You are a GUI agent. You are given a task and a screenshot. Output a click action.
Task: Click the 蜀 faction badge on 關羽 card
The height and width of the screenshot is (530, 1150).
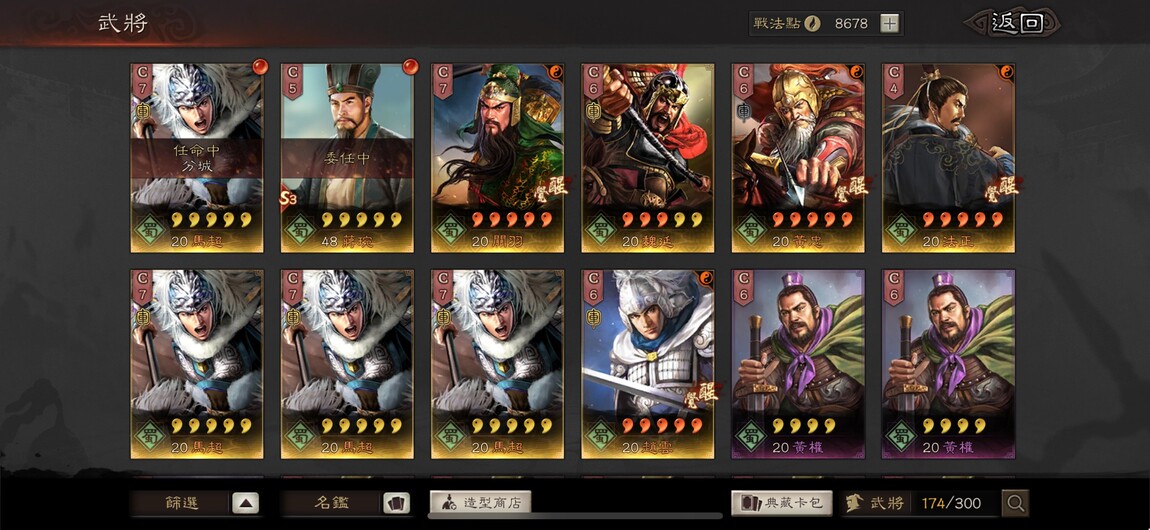450,228
